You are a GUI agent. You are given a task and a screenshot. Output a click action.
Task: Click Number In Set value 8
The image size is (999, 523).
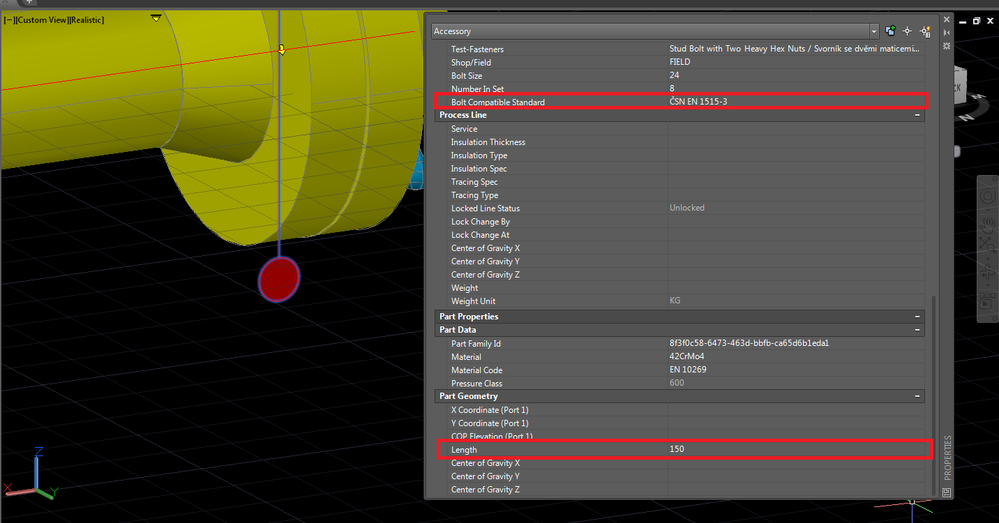[672, 89]
